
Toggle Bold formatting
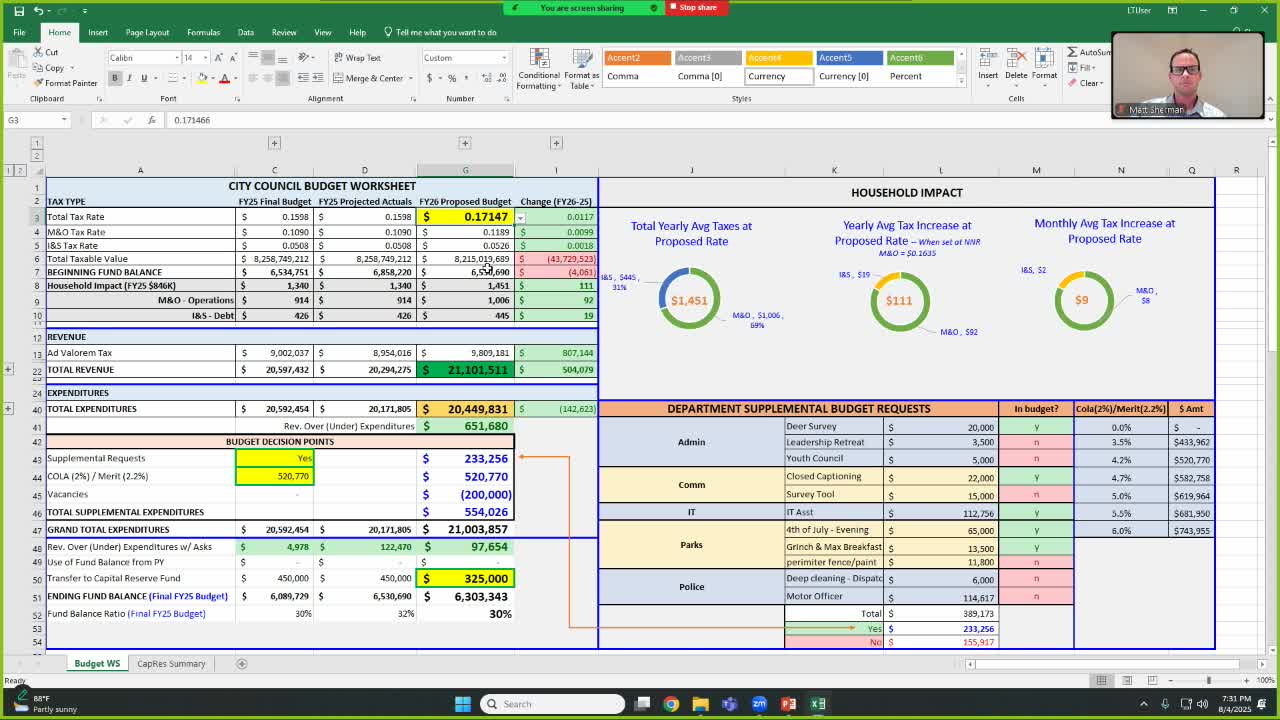pyautogui.click(x=114, y=78)
